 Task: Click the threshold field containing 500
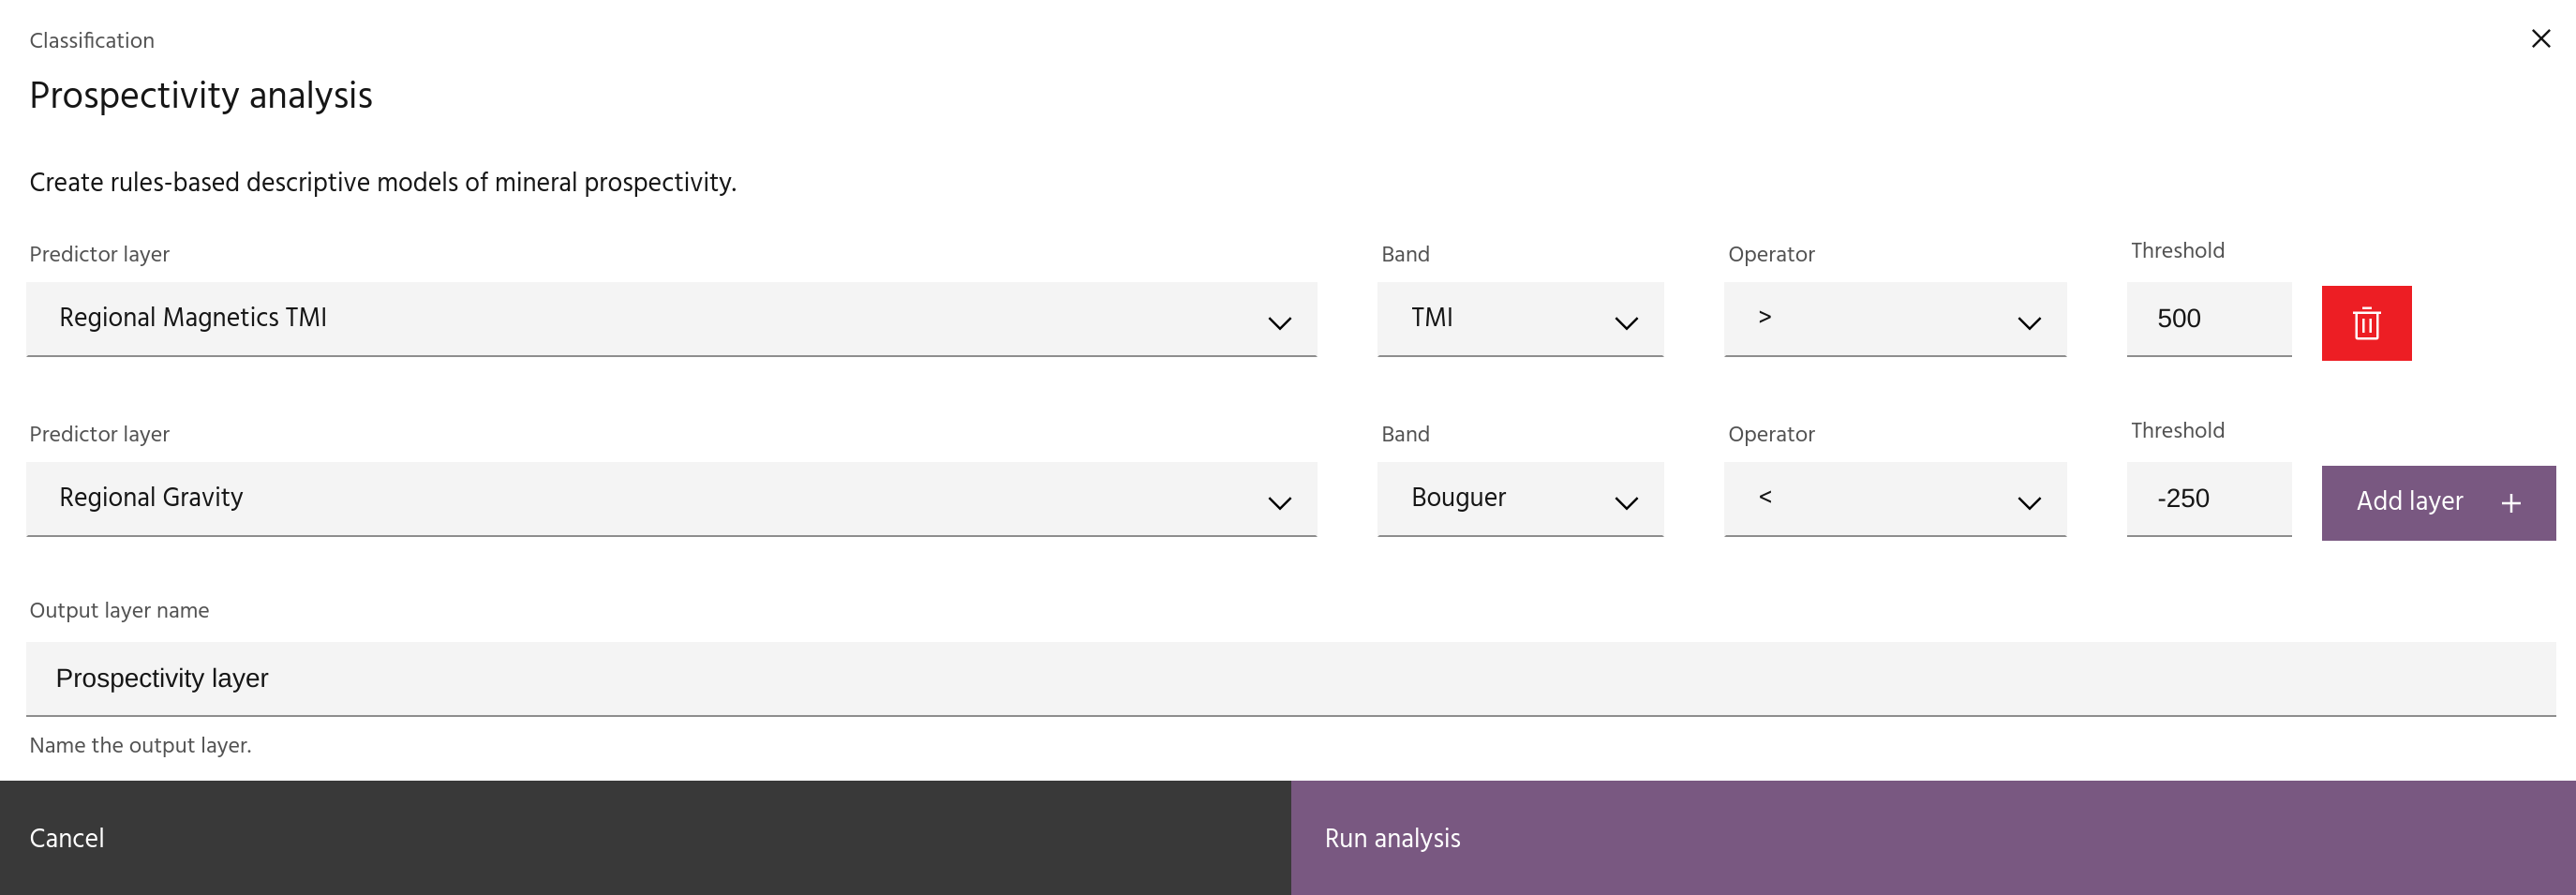point(2208,319)
